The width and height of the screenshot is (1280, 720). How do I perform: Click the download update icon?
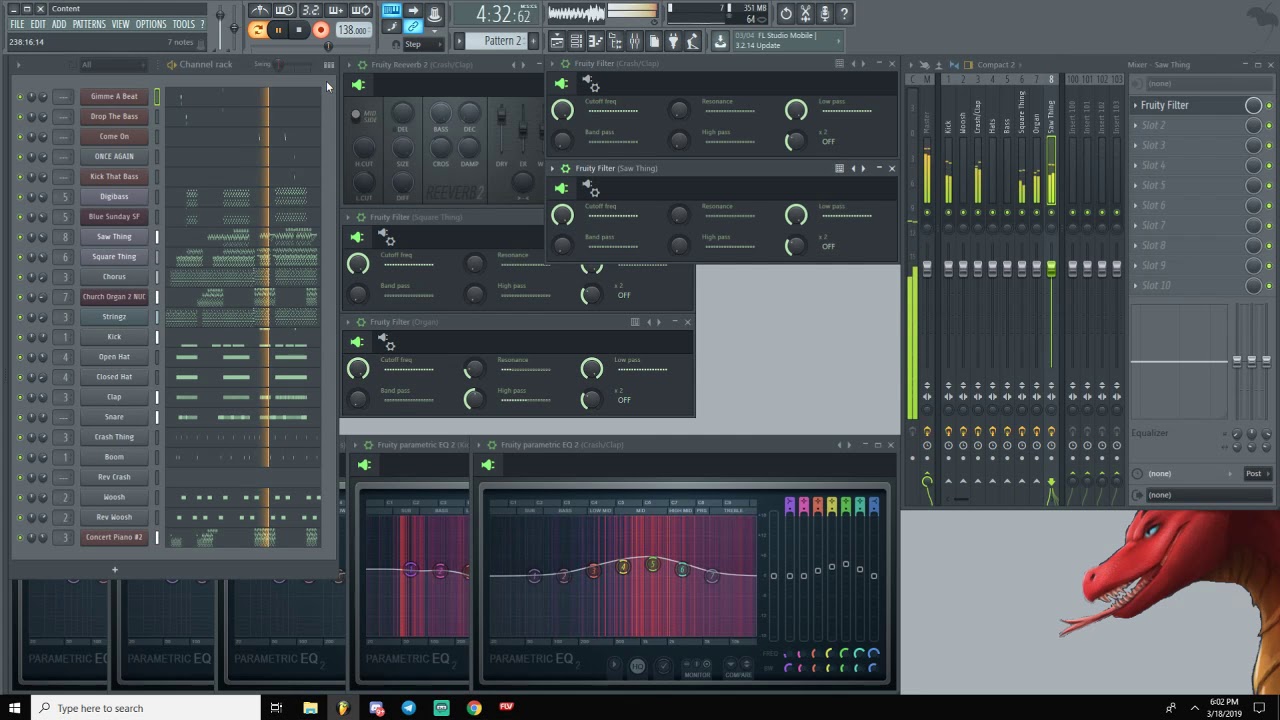tap(720, 41)
